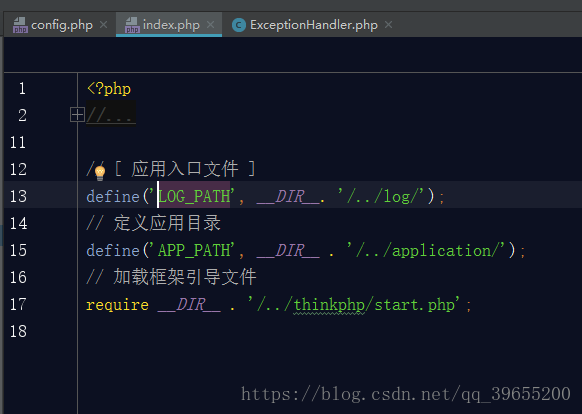Open the ExceptionHandler.php tab
The width and height of the screenshot is (582, 414).
(x=313, y=25)
